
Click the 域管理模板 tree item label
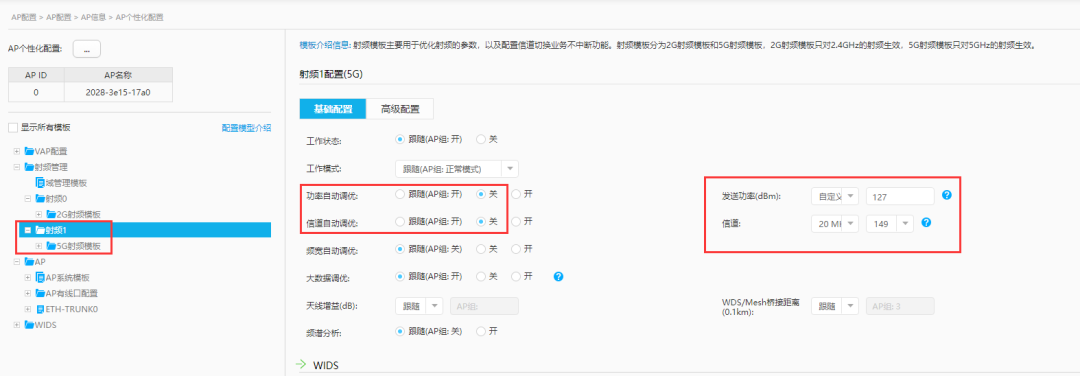click(66, 183)
